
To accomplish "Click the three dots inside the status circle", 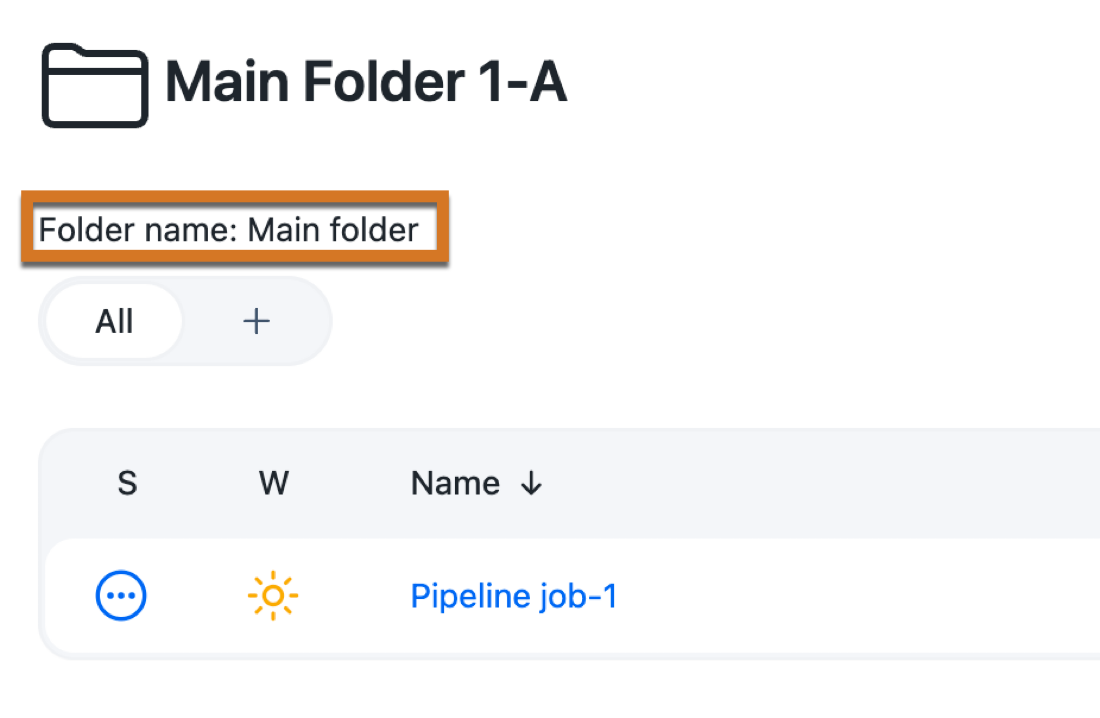I will tap(121, 596).
